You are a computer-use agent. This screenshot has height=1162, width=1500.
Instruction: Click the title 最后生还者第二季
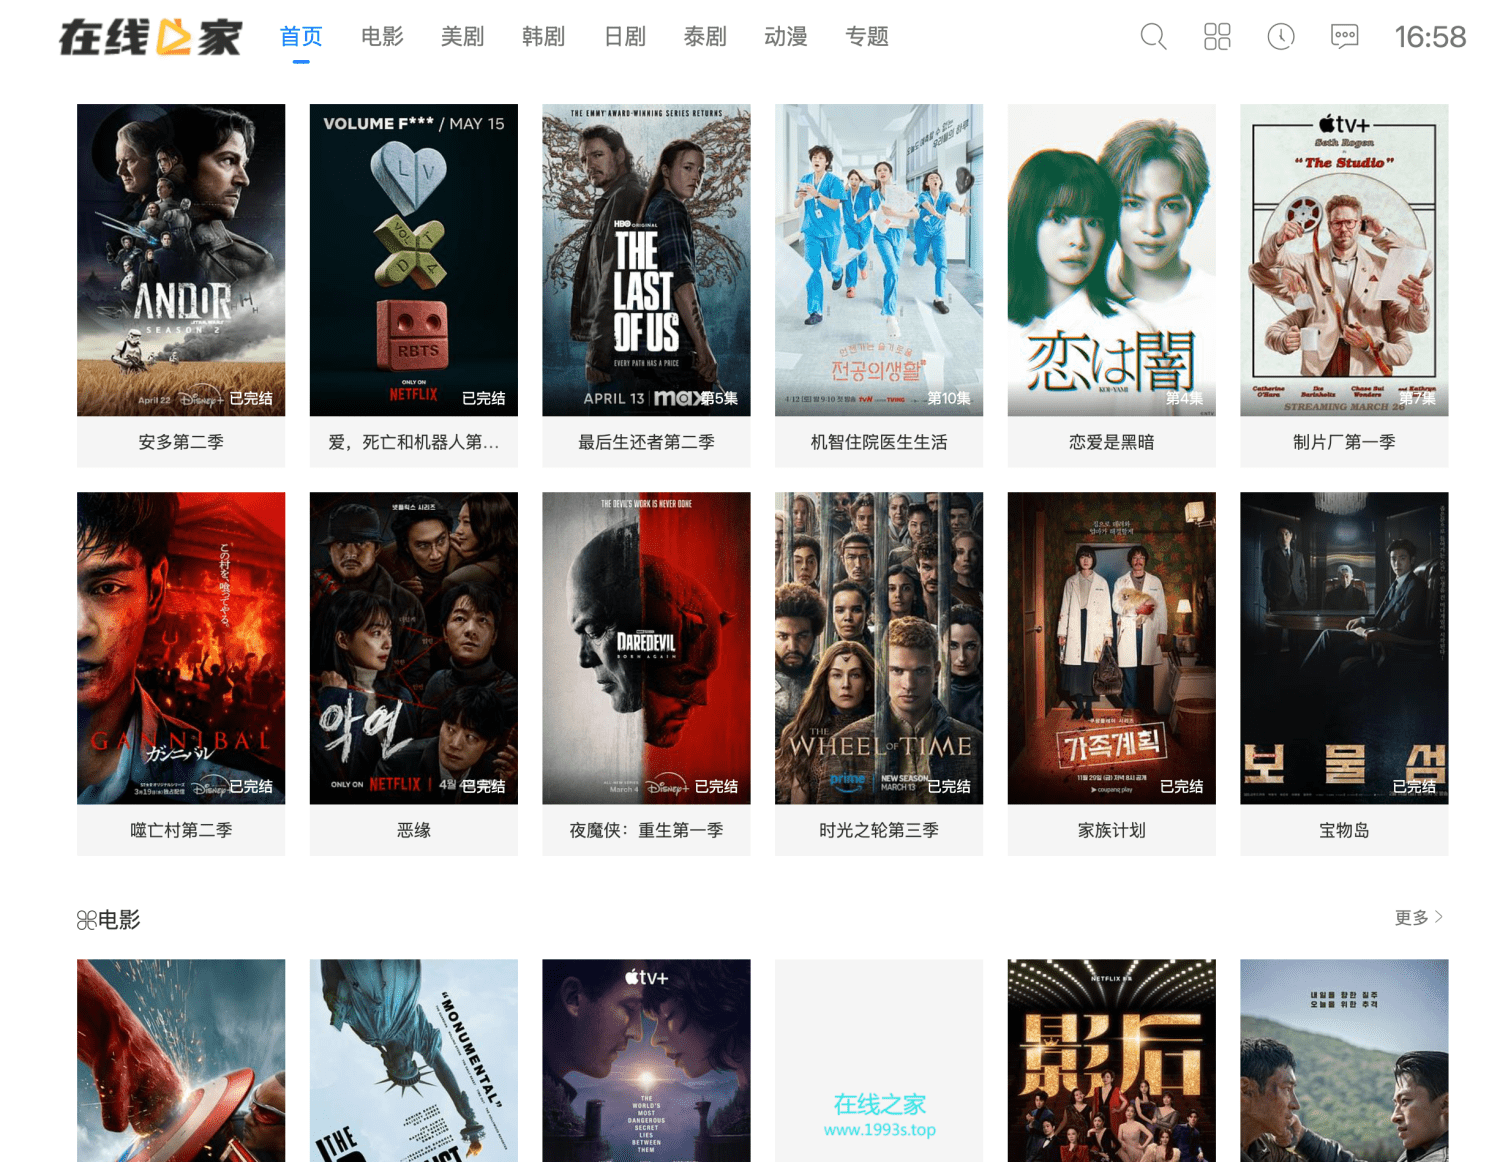(x=646, y=442)
